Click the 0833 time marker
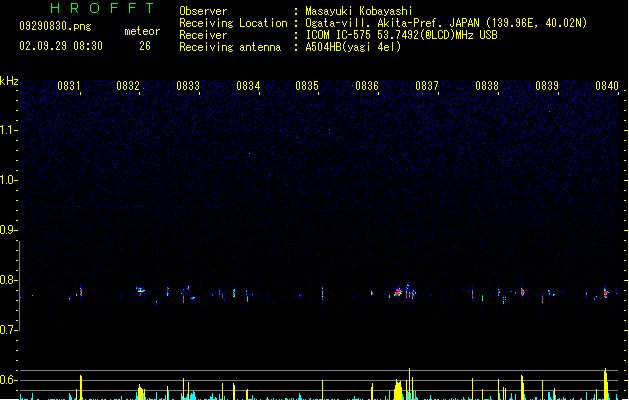This screenshot has height=400, width=629. coord(188,86)
